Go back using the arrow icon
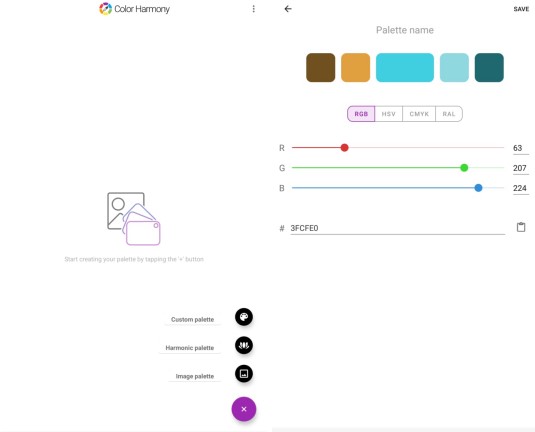This screenshot has height=432, width=535. (x=288, y=9)
